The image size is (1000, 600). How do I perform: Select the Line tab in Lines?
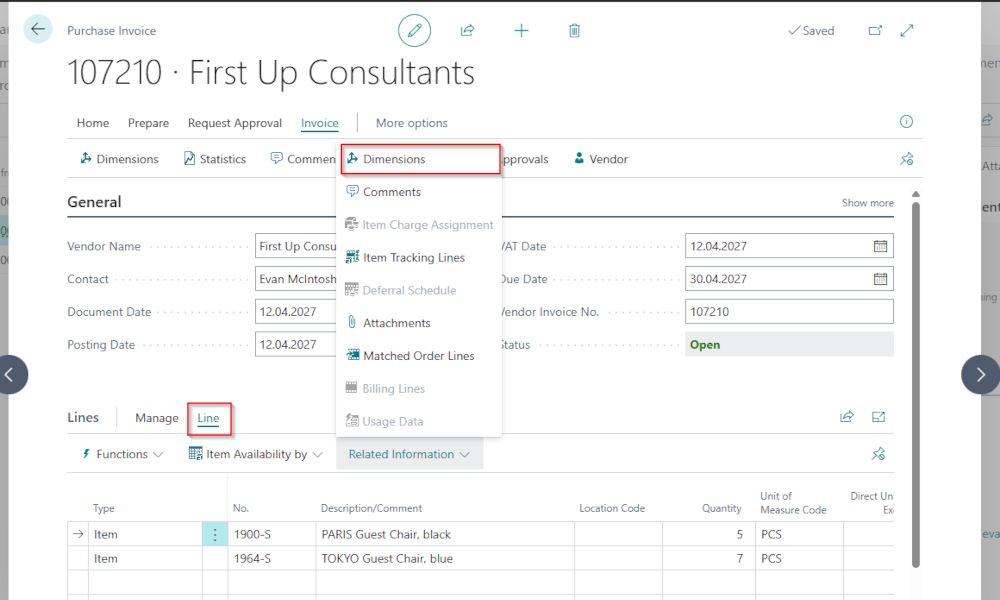[209, 418]
